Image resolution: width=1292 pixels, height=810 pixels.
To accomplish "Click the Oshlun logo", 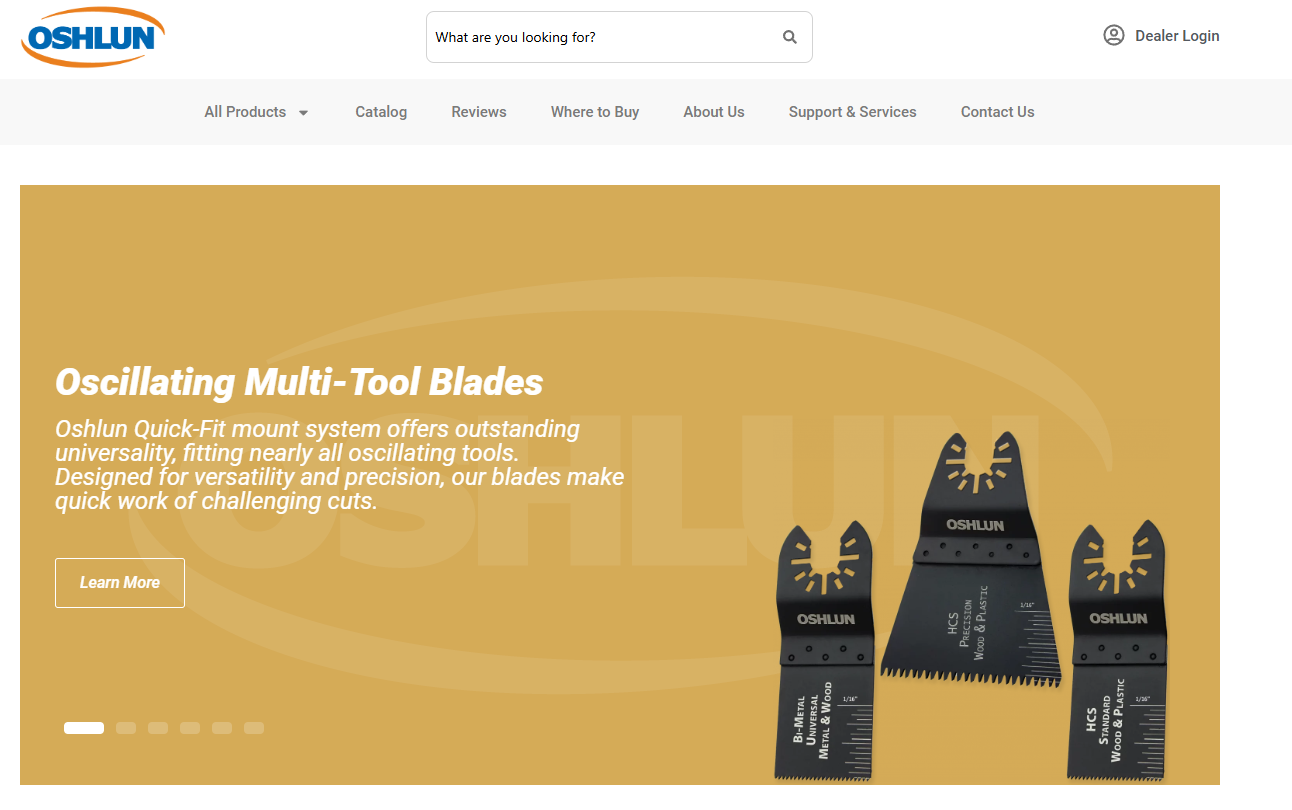I will pyautogui.click(x=93, y=37).
